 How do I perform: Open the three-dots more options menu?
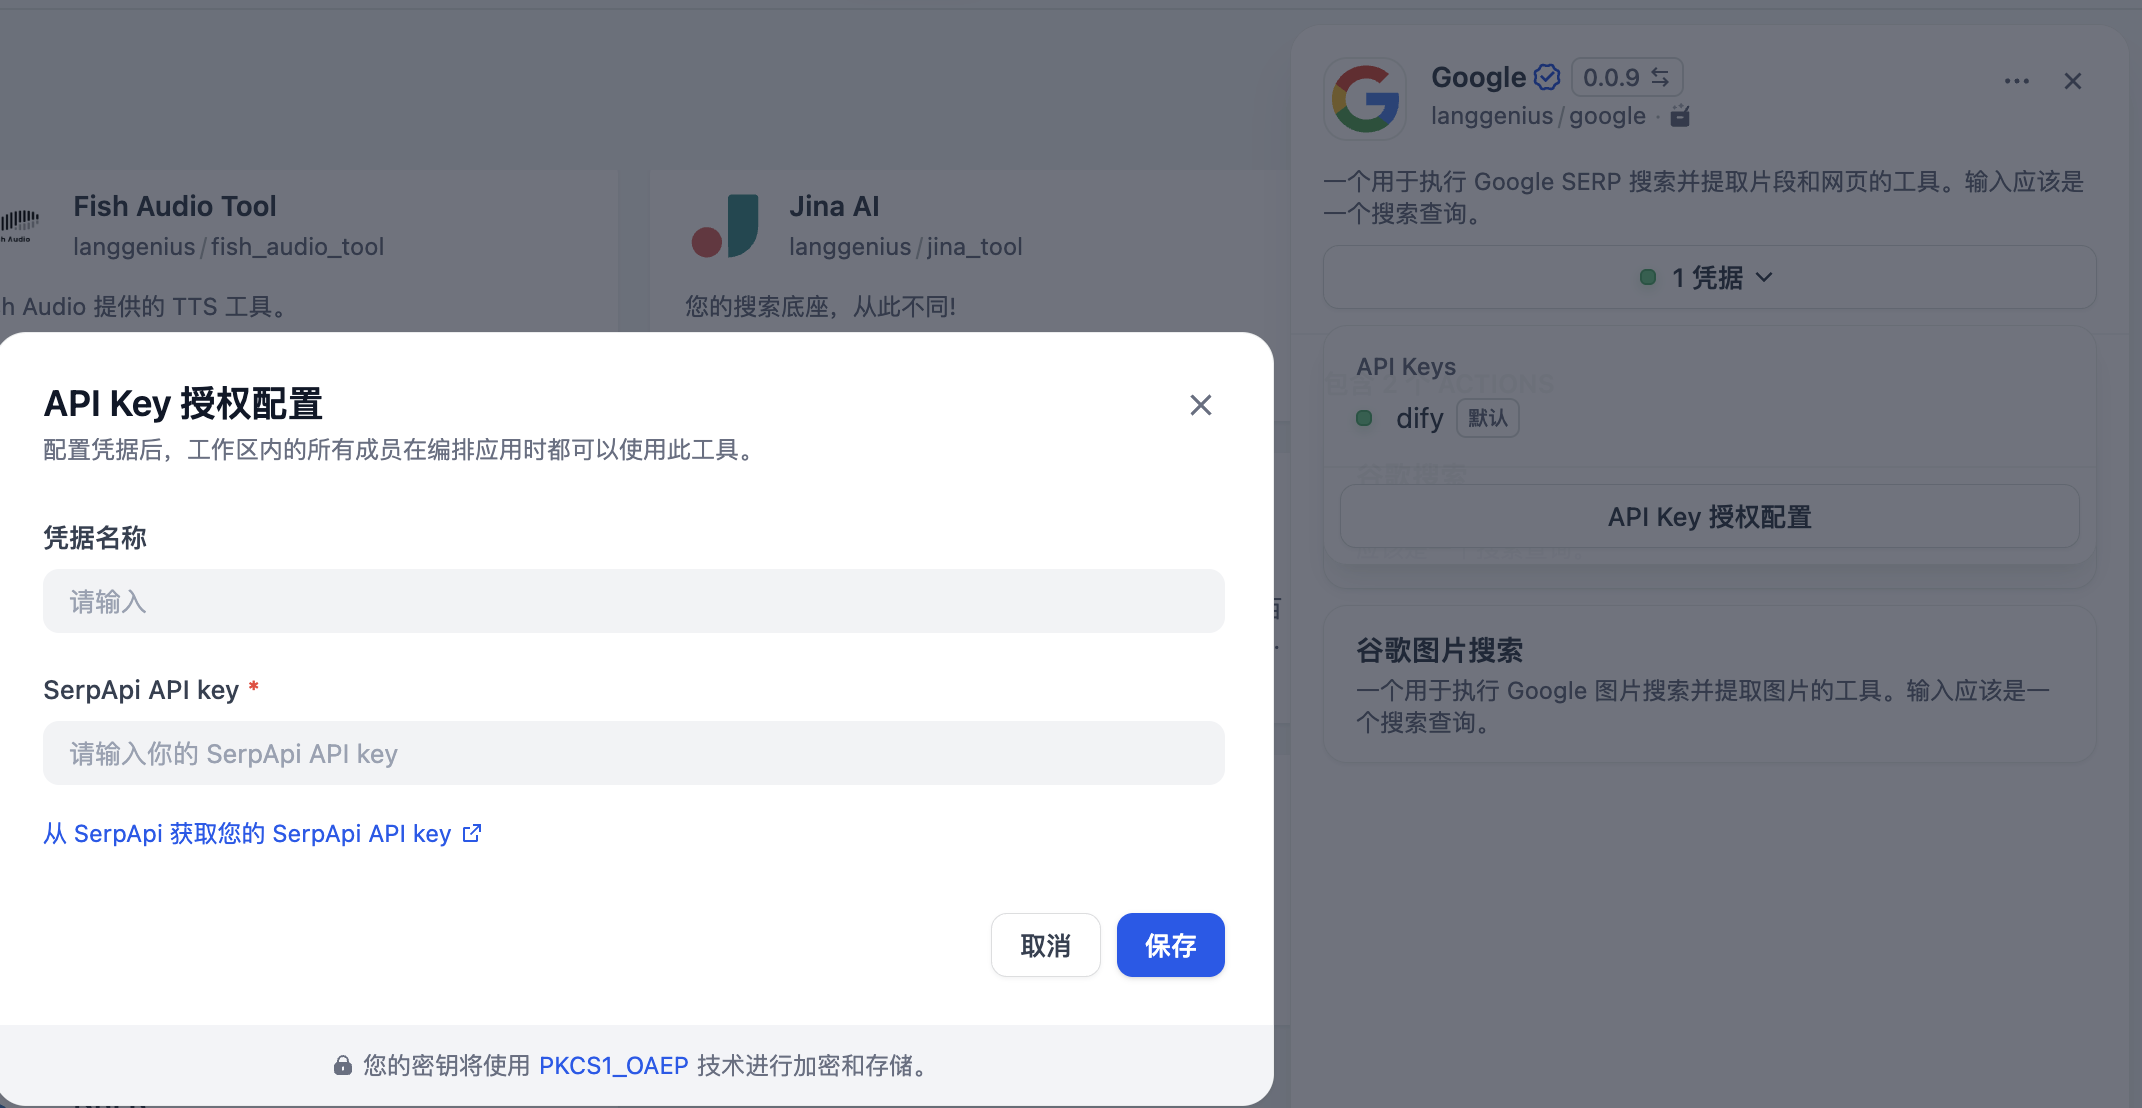pyautogui.click(x=2016, y=81)
